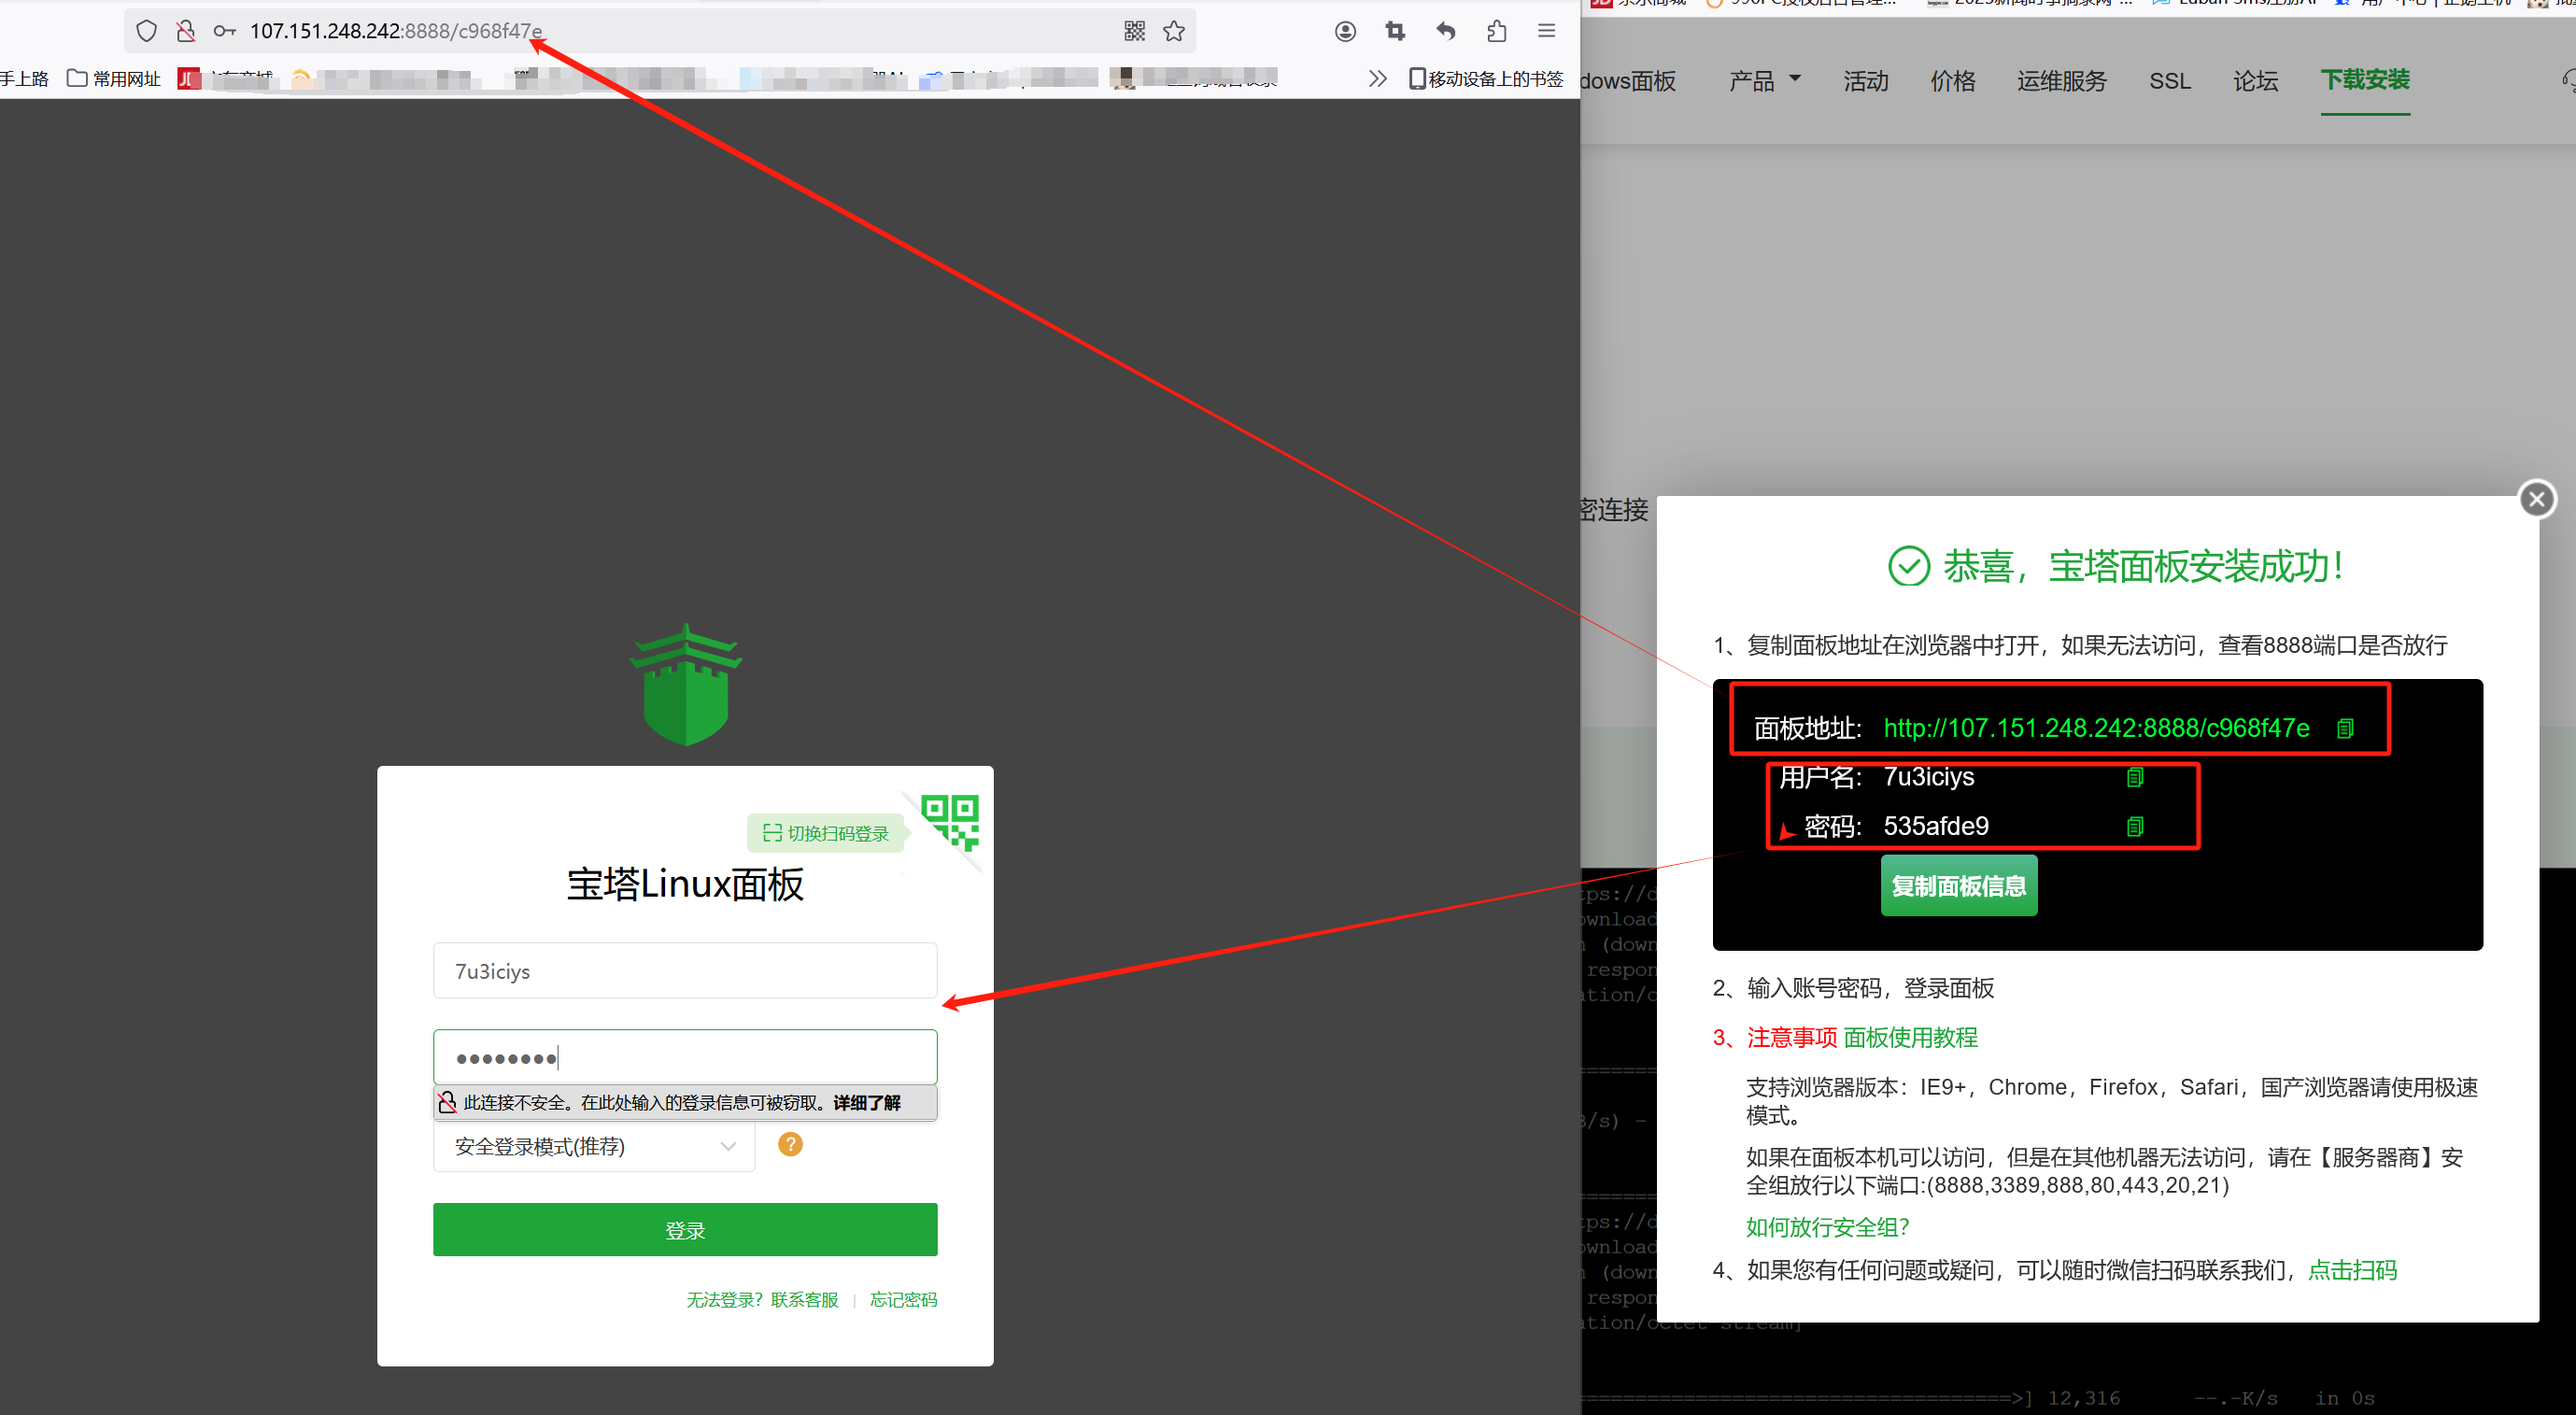
Task: Open the mobile device bookmarks folder
Action: (x=1485, y=78)
